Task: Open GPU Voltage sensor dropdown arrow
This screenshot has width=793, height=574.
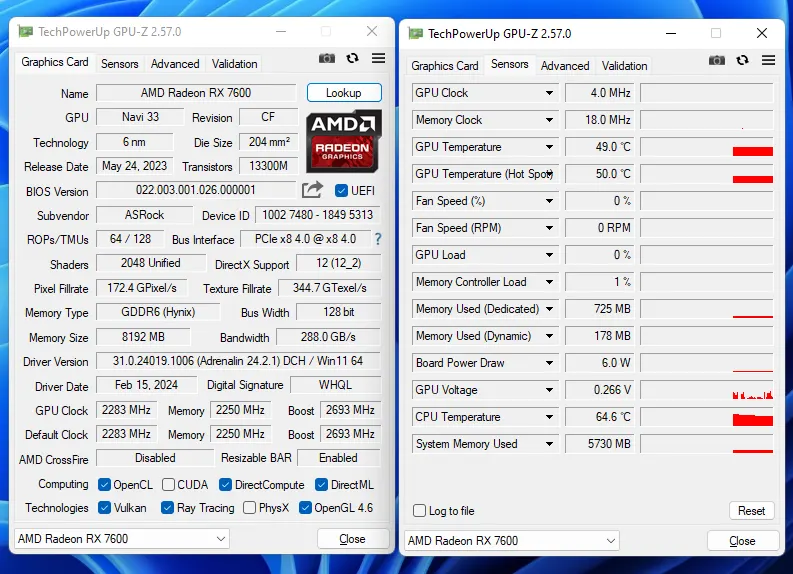Action: click(549, 390)
